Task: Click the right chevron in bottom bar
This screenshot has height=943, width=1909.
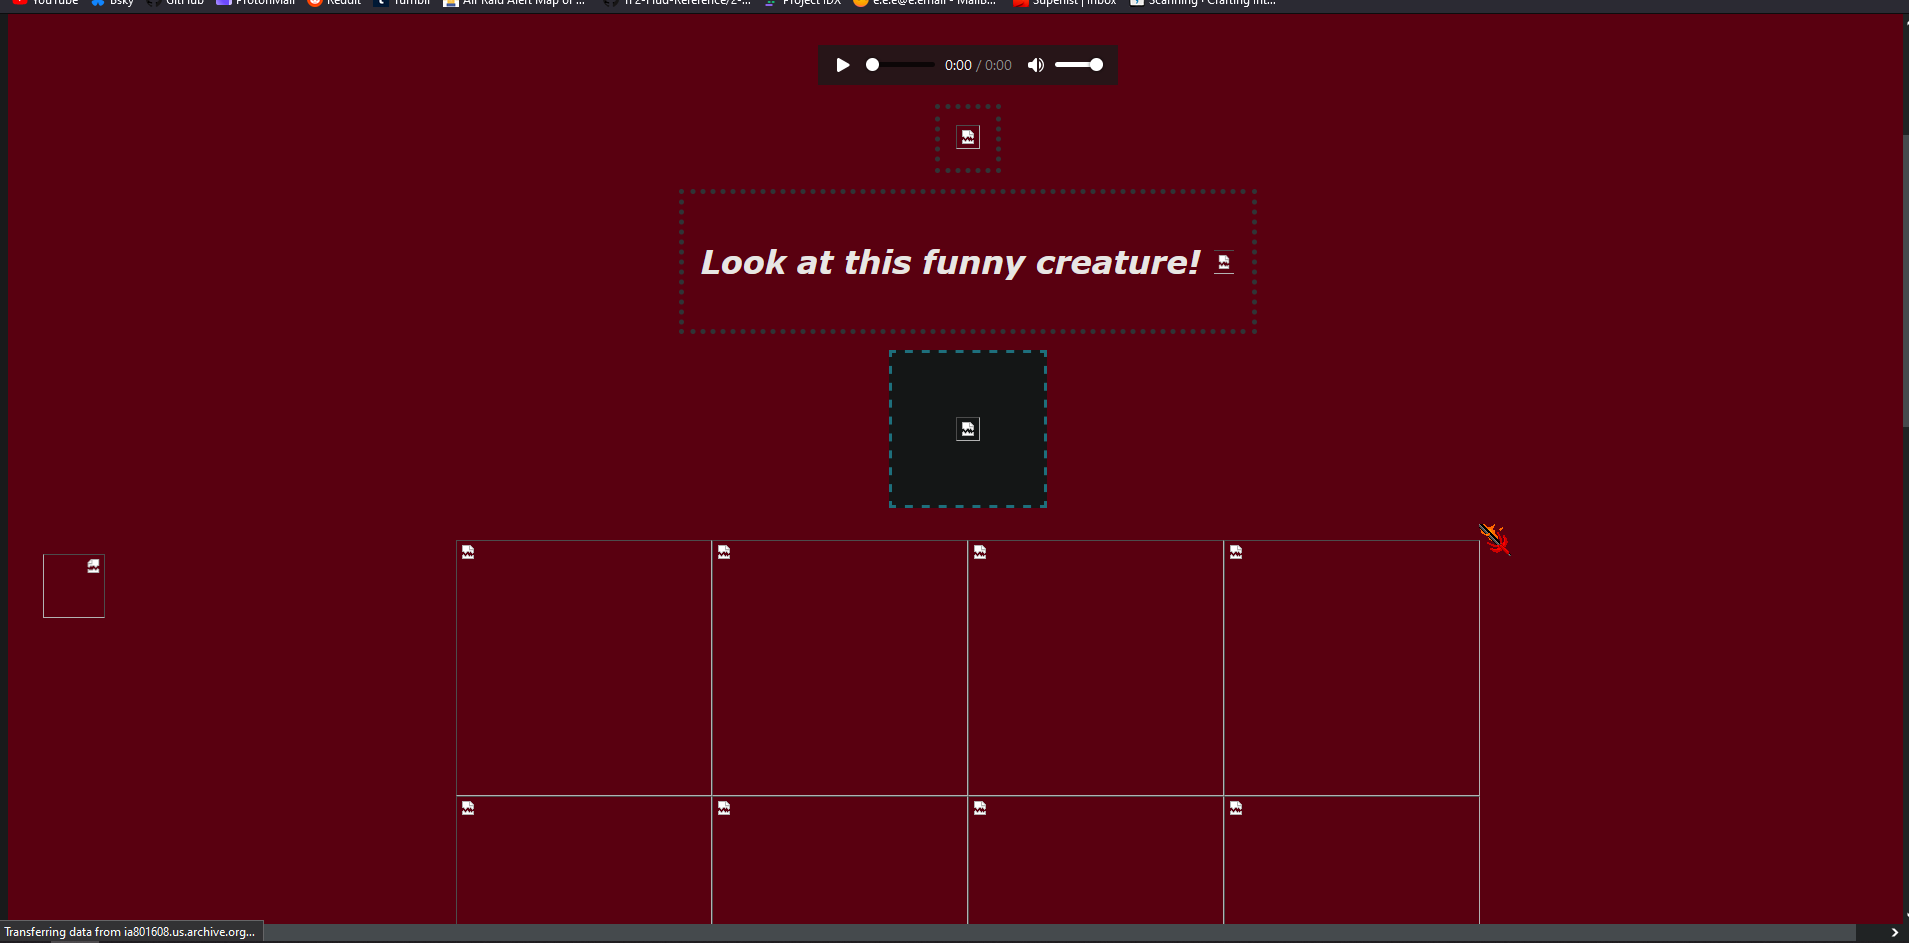Action: pos(1894,932)
